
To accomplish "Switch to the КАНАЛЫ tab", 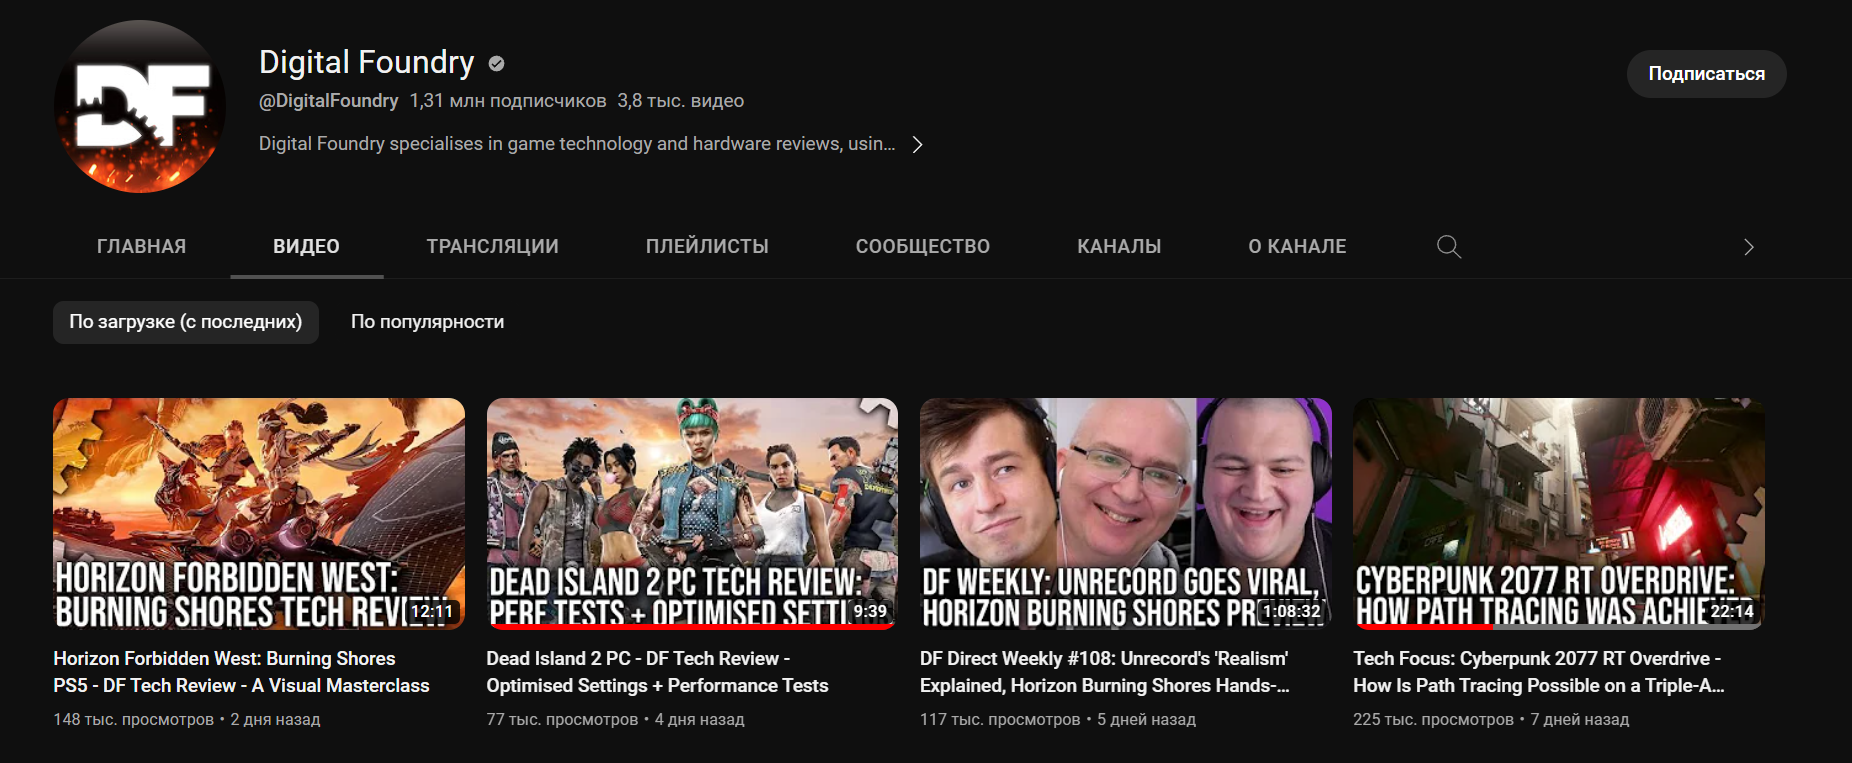I will click(x=1119, y=247).
